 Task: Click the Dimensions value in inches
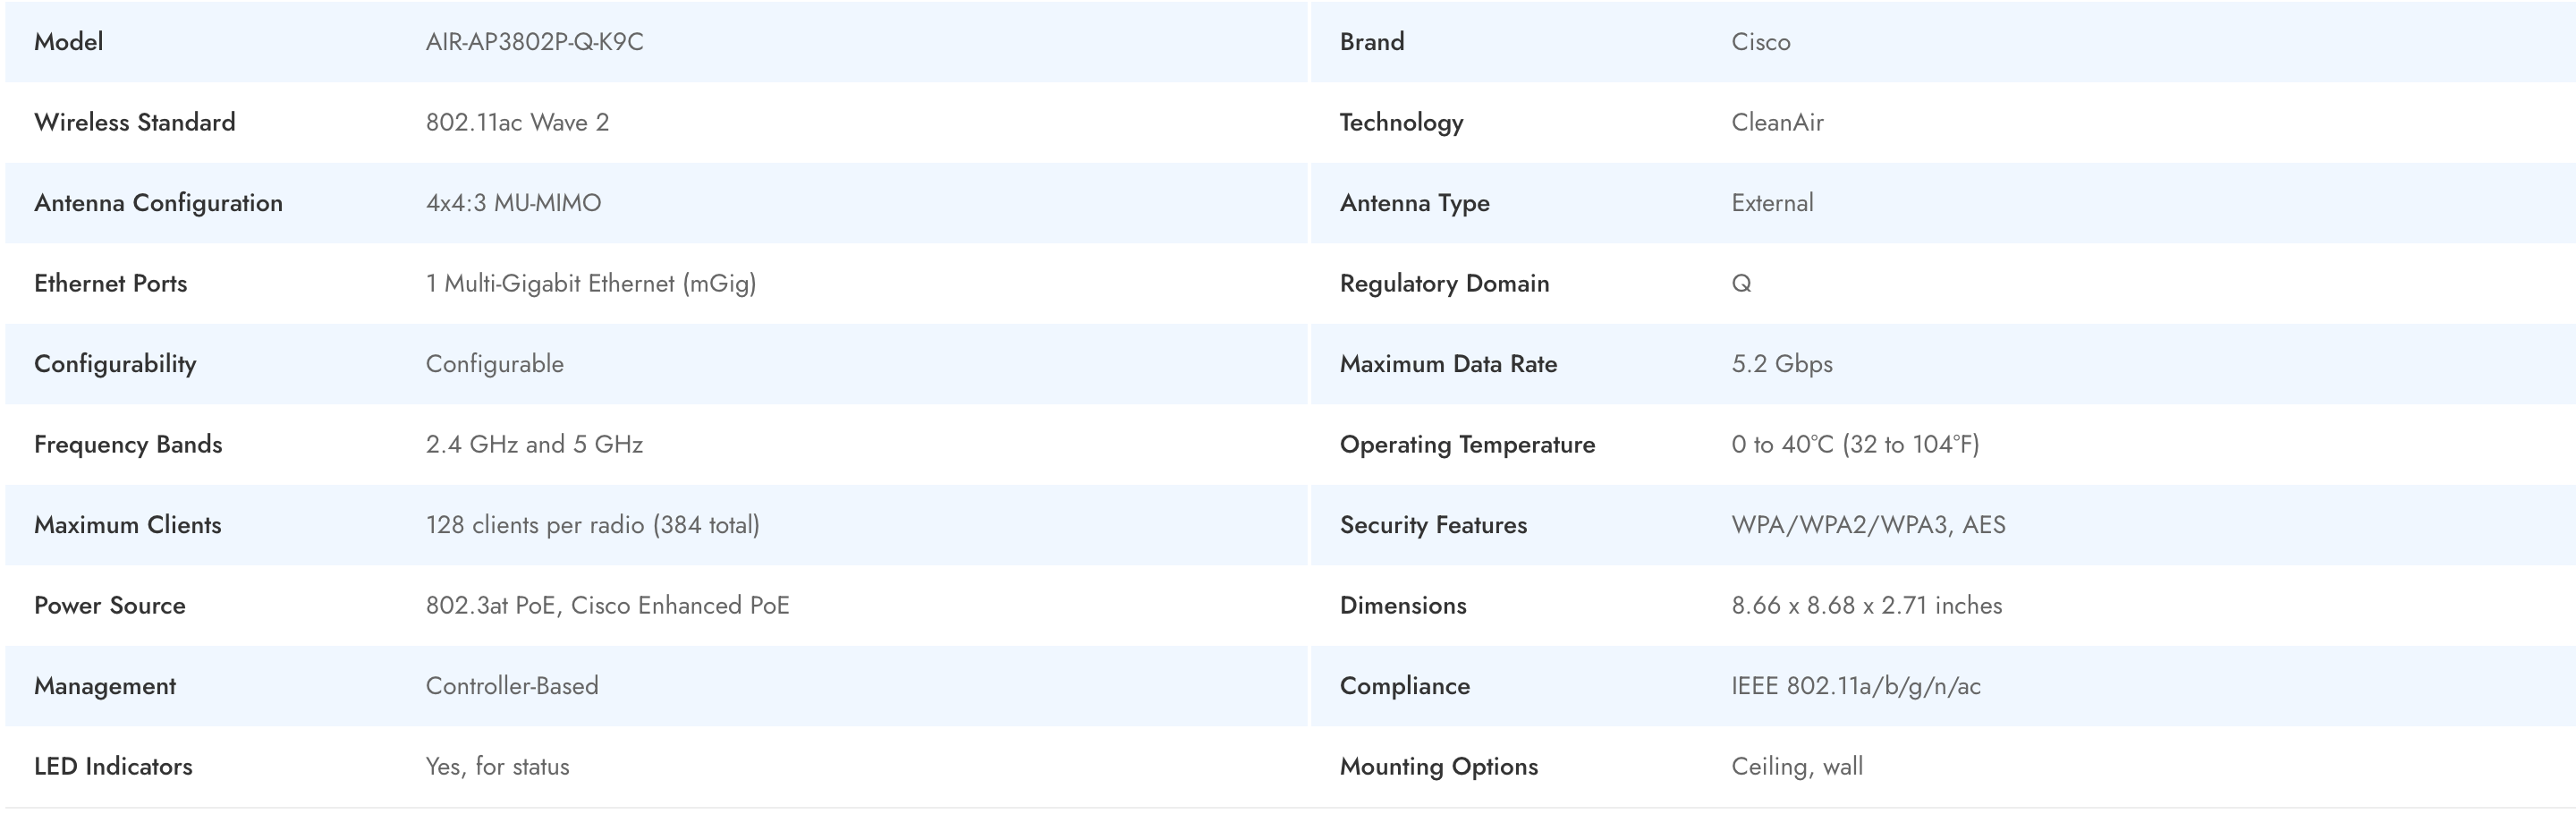point(1866,605)
